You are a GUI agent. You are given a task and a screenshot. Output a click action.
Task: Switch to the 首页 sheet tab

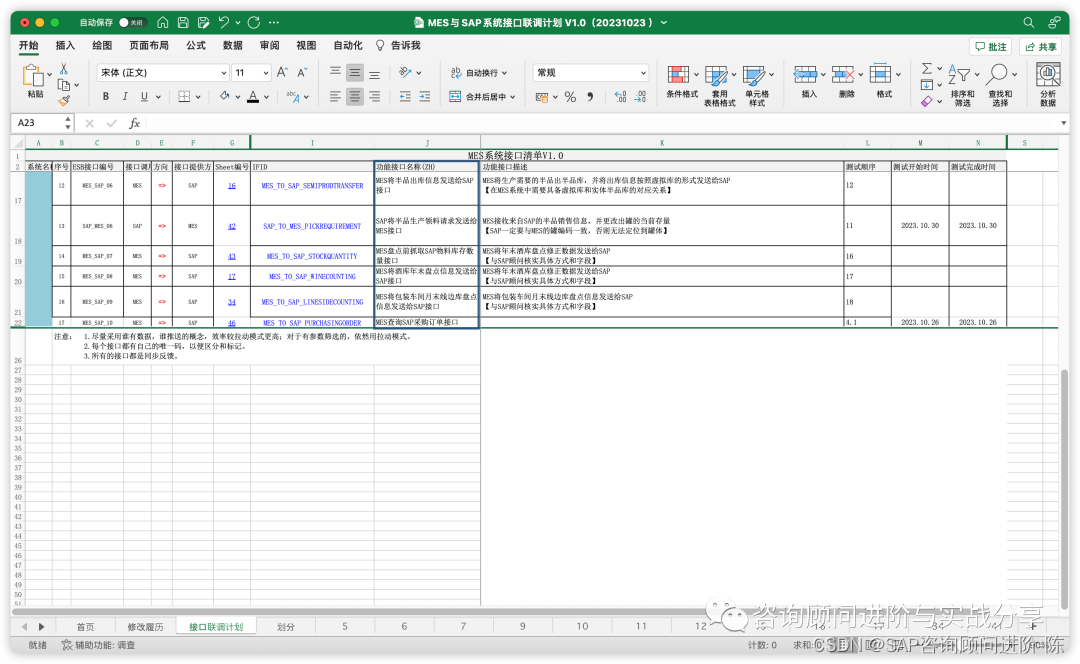(85, 627)
